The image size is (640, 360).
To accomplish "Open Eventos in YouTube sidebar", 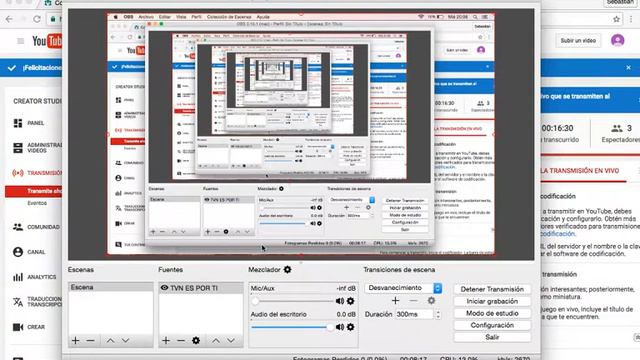I will coord(37,203).
